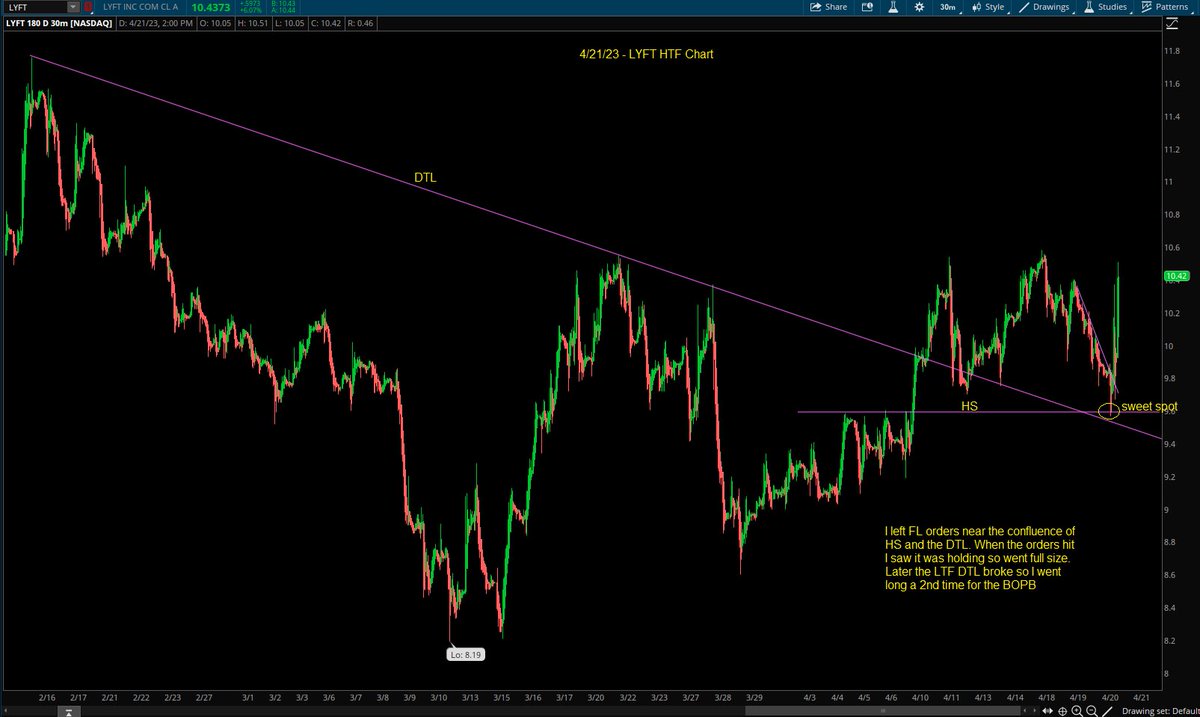Click the drawing tool pencil icon bottom right

coord(1107,709)
